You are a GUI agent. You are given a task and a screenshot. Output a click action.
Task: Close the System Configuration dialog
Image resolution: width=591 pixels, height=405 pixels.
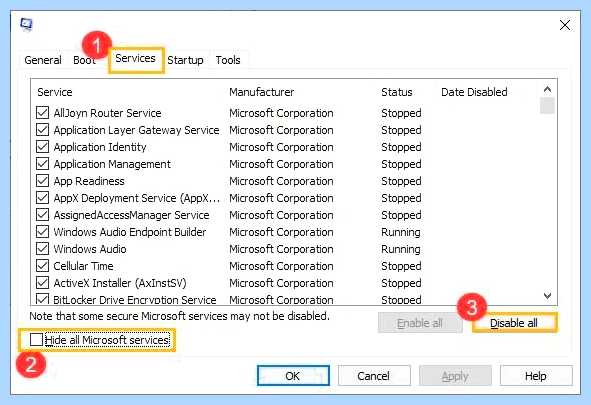(x=565, y=25)
